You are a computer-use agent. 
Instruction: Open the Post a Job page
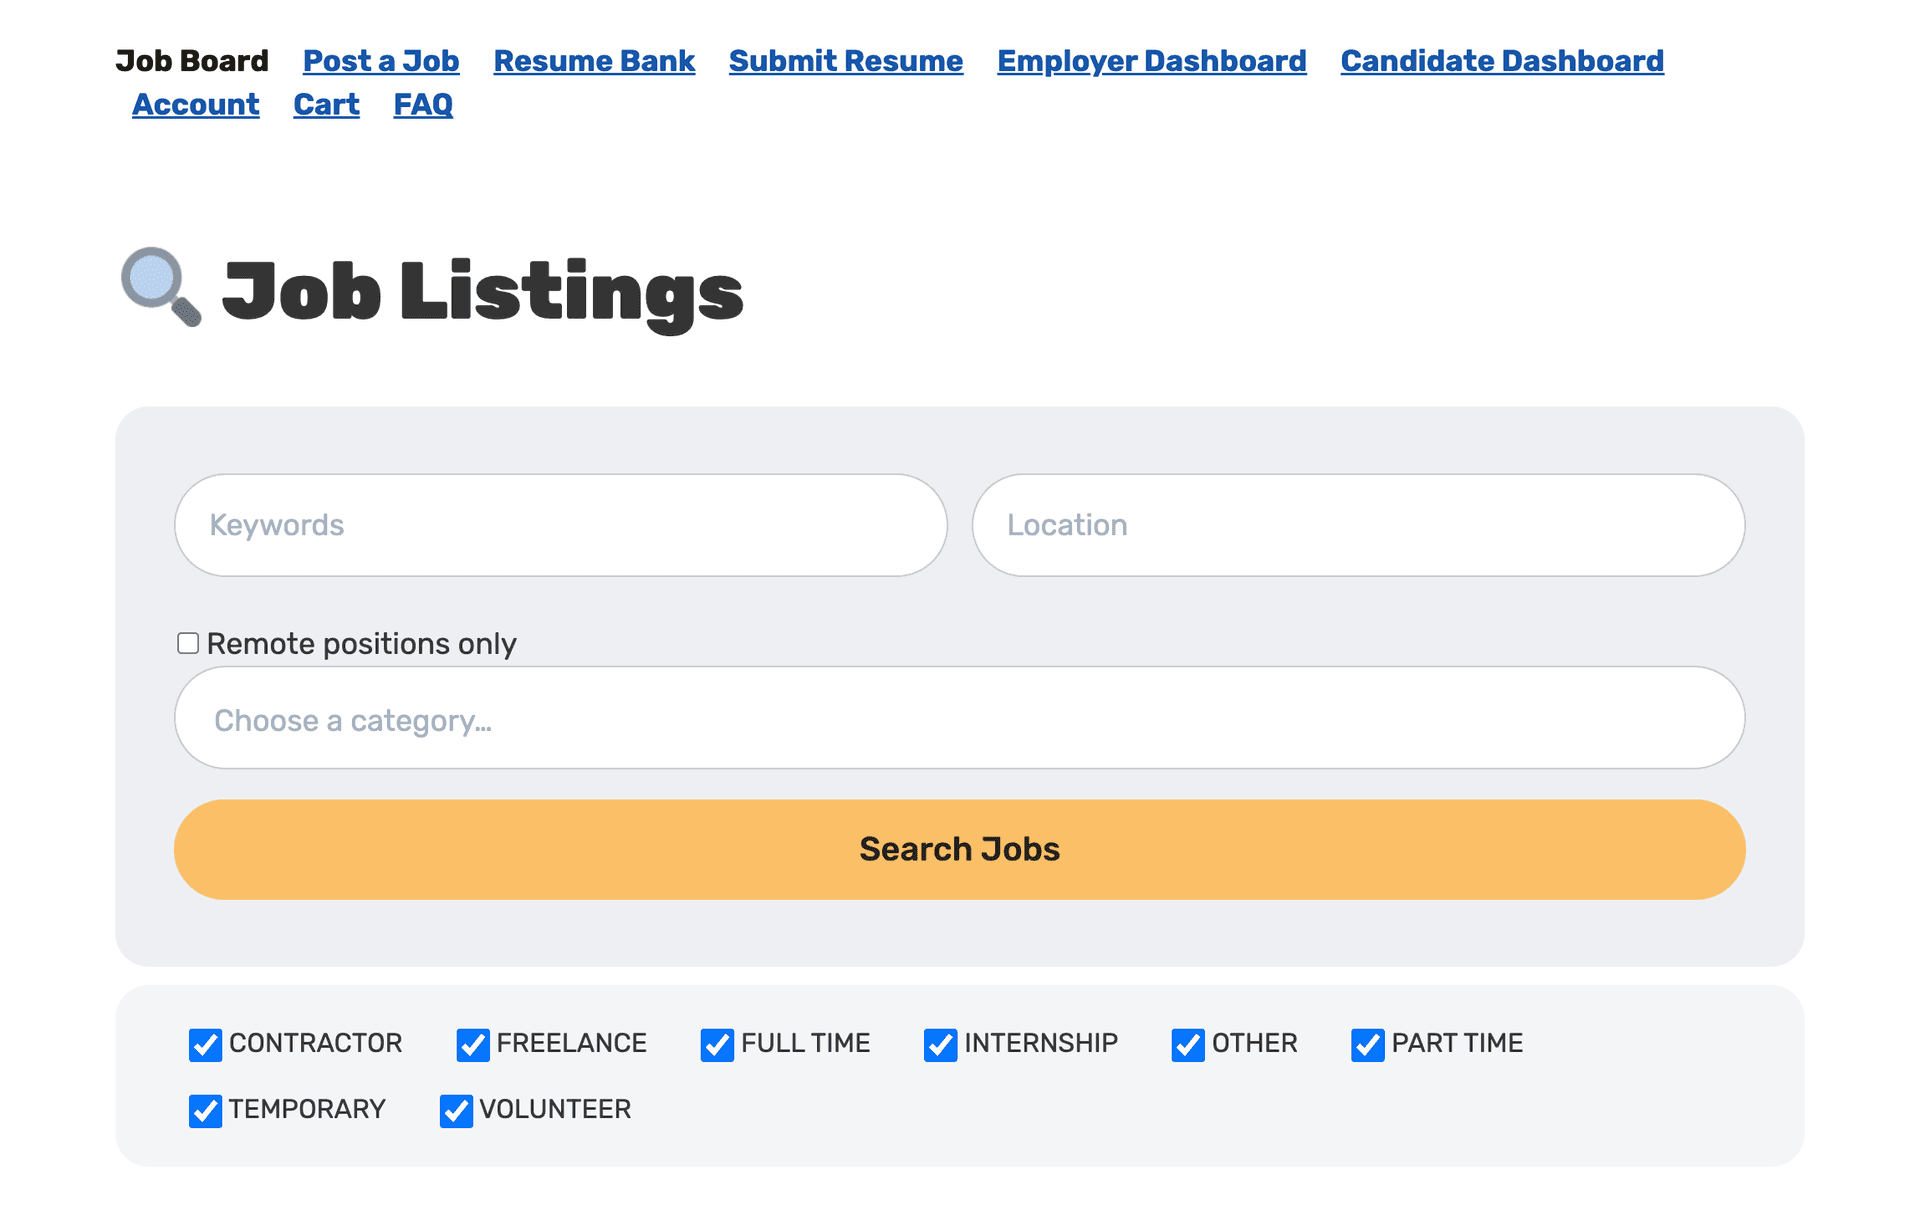tap(381, 61)
